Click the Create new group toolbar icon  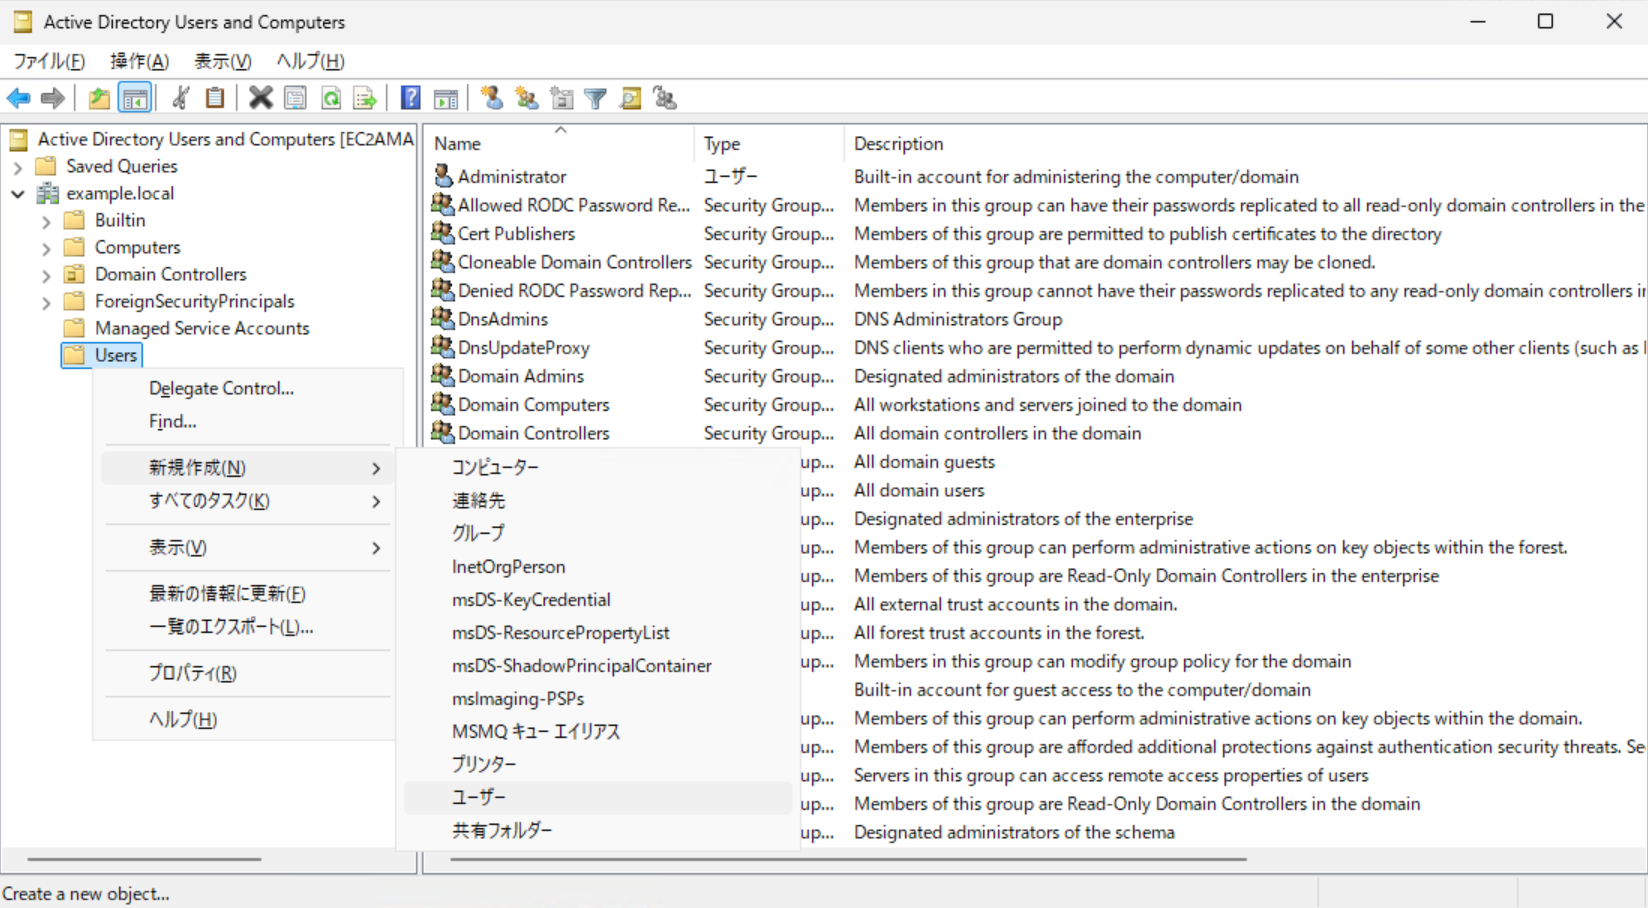coord(527,98)
